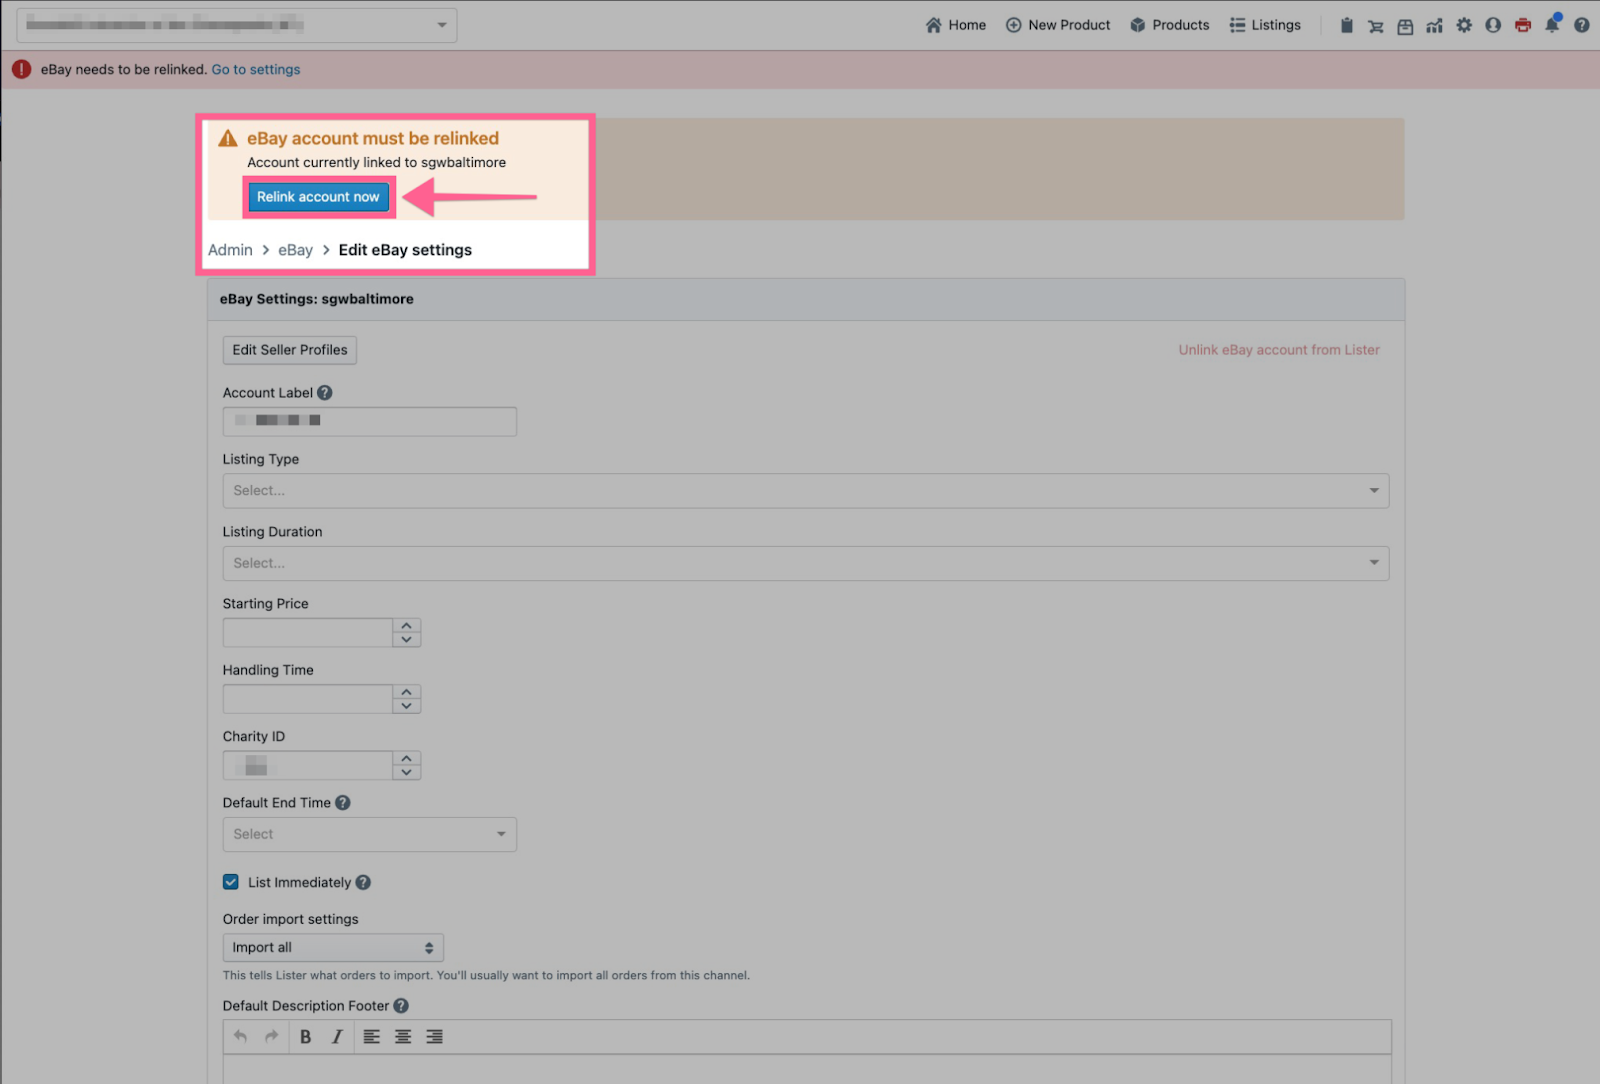The height and width of the screenshot is (1084, 1600).
Task: Open the settings gear icon
Action: click(x=1464, y=26)
